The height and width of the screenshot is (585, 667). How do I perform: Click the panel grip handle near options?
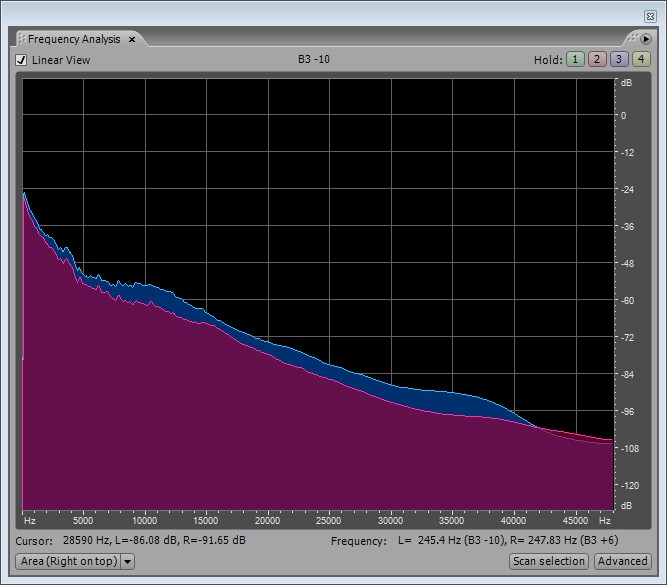(x=633, y=38)
